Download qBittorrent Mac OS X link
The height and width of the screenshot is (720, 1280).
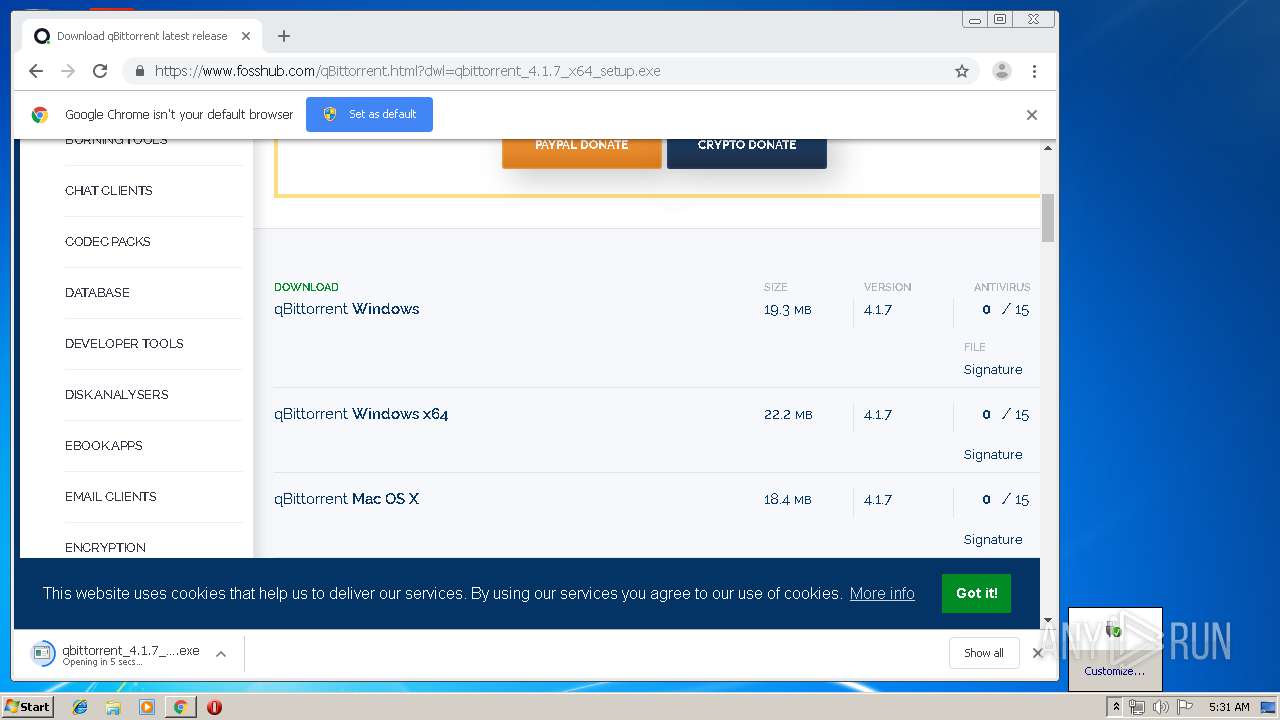pyautogui.click(x=346, y=499)
